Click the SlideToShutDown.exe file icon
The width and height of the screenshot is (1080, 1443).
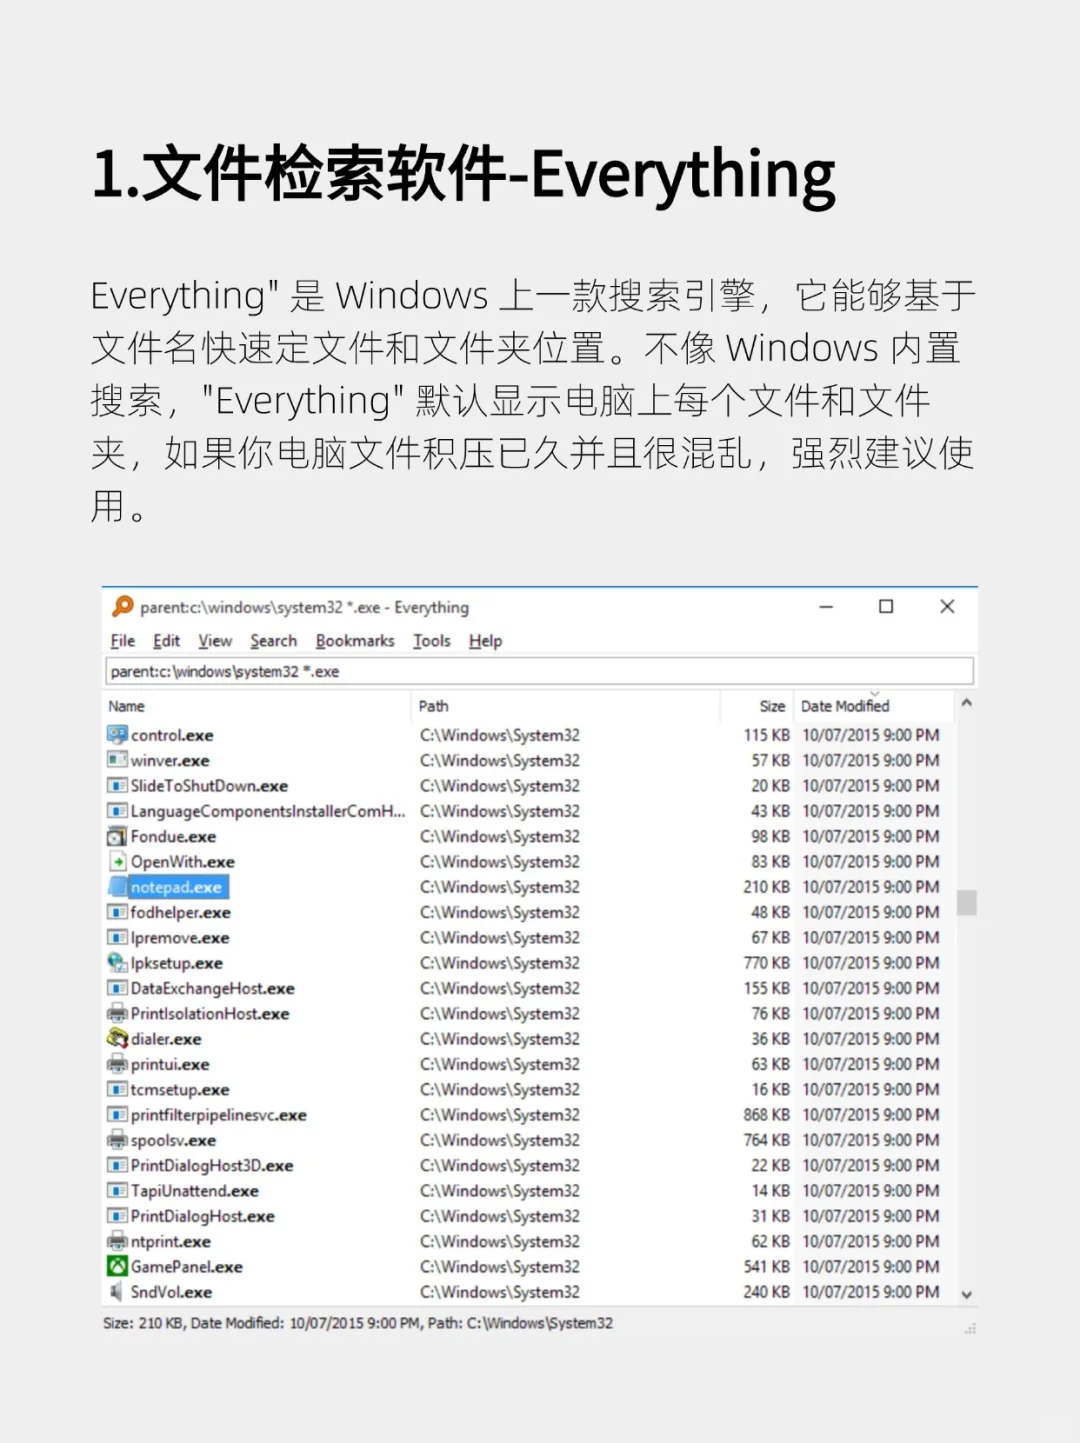(117, 785)
